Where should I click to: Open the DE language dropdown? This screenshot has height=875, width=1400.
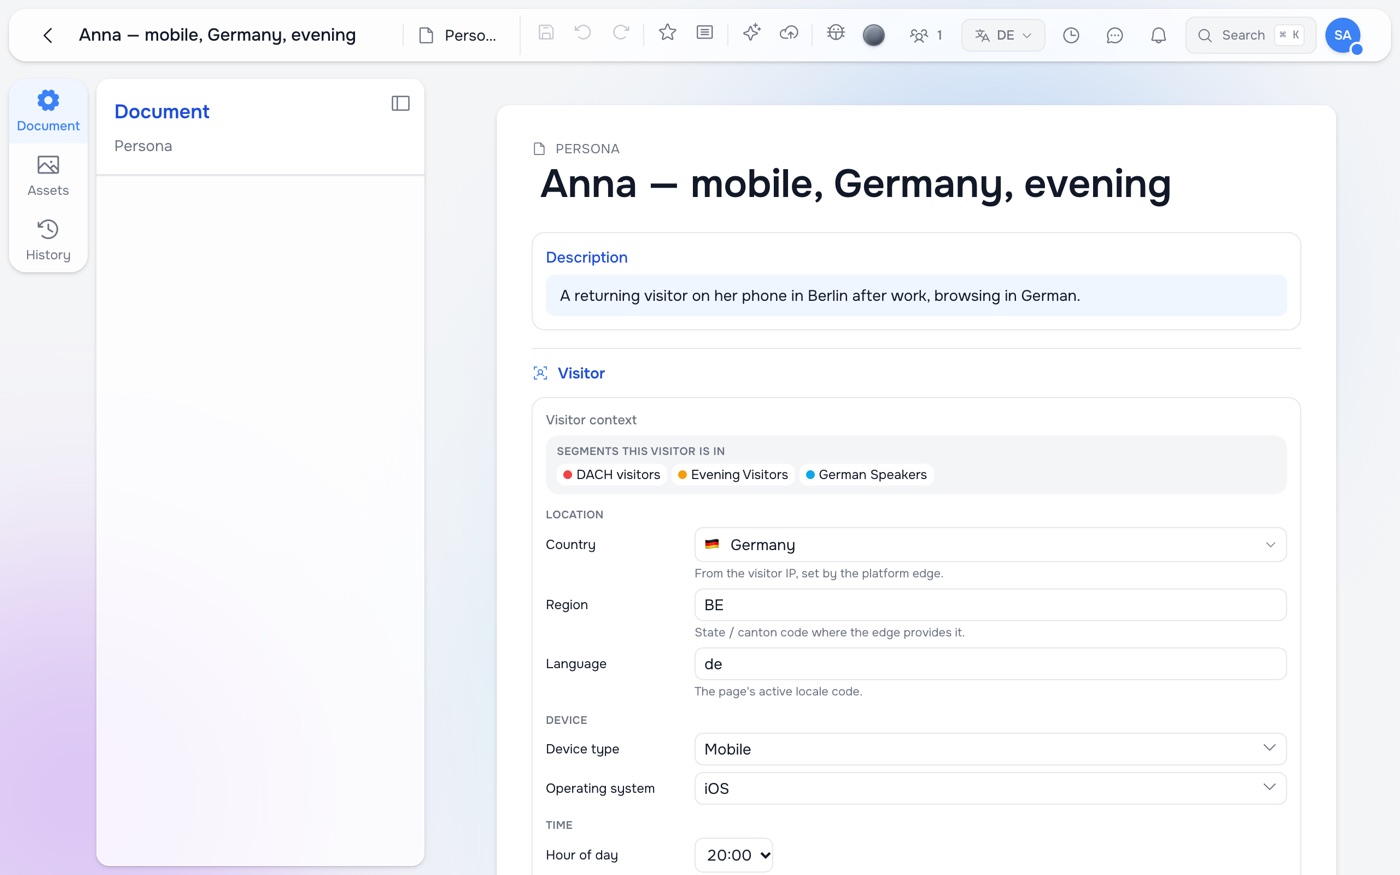(1003, 35)
